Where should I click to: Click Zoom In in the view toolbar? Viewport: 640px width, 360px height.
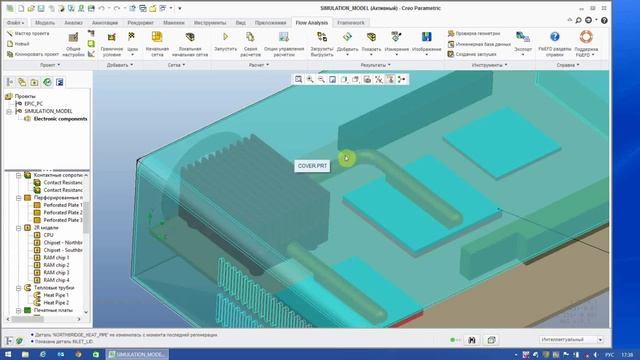coord(310,80)
